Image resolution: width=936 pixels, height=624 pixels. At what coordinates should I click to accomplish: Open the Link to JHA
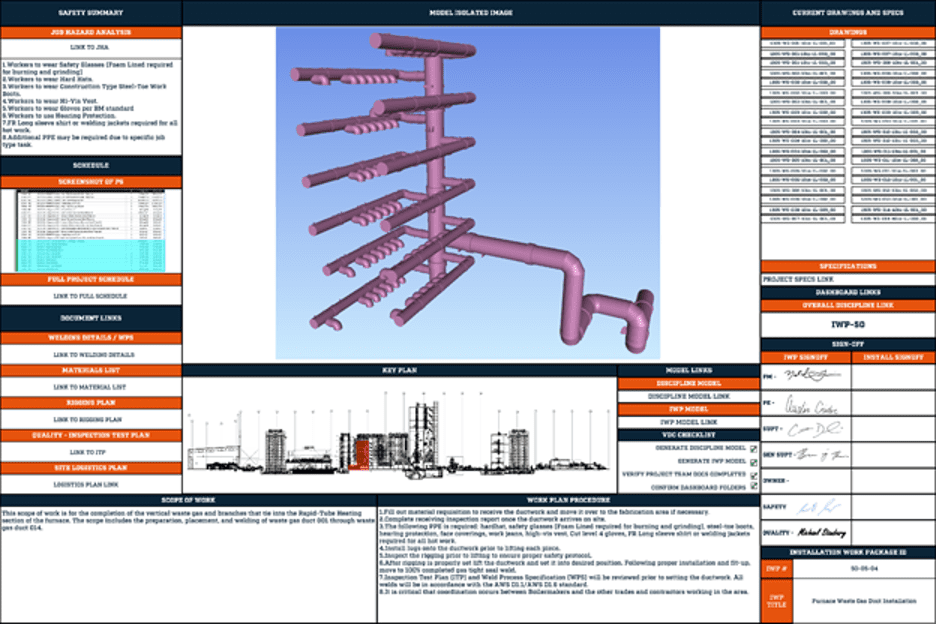click(x=90, y=47)
